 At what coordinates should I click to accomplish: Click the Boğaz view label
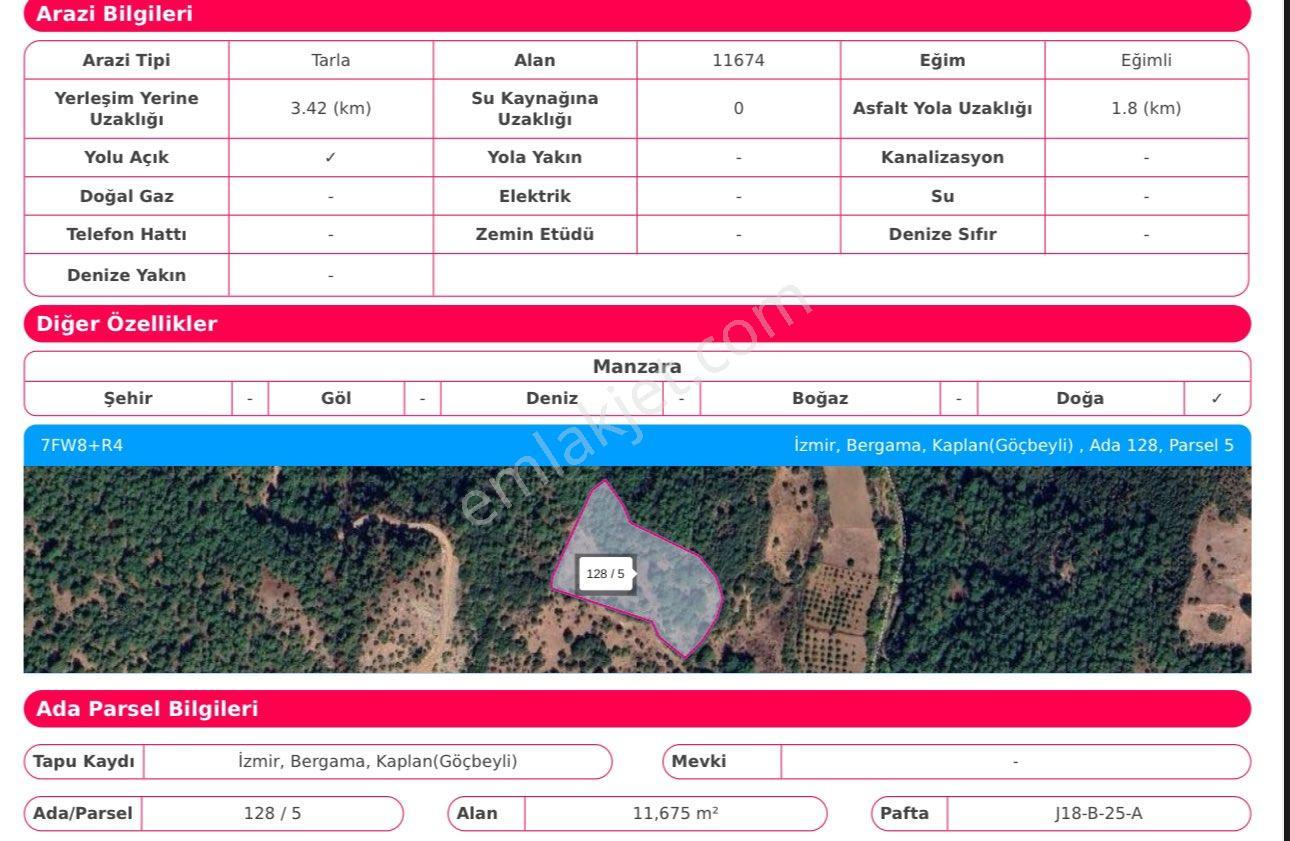click(x=820, y=399)
